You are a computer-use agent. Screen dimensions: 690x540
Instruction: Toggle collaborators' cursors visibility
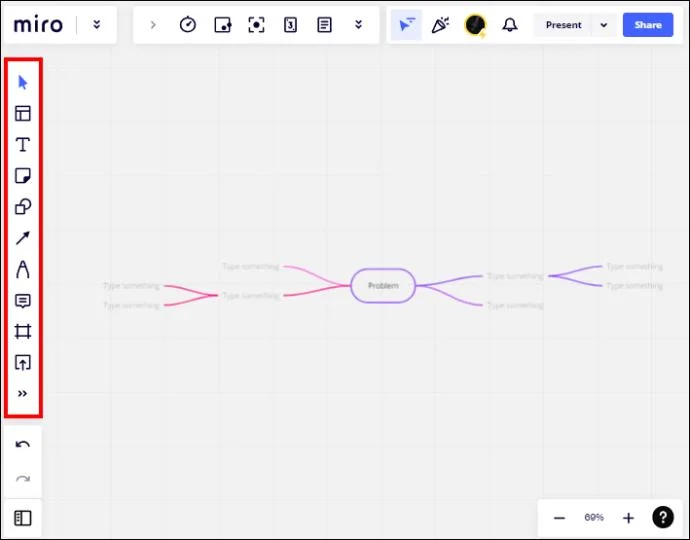click(x=406, y=25)
